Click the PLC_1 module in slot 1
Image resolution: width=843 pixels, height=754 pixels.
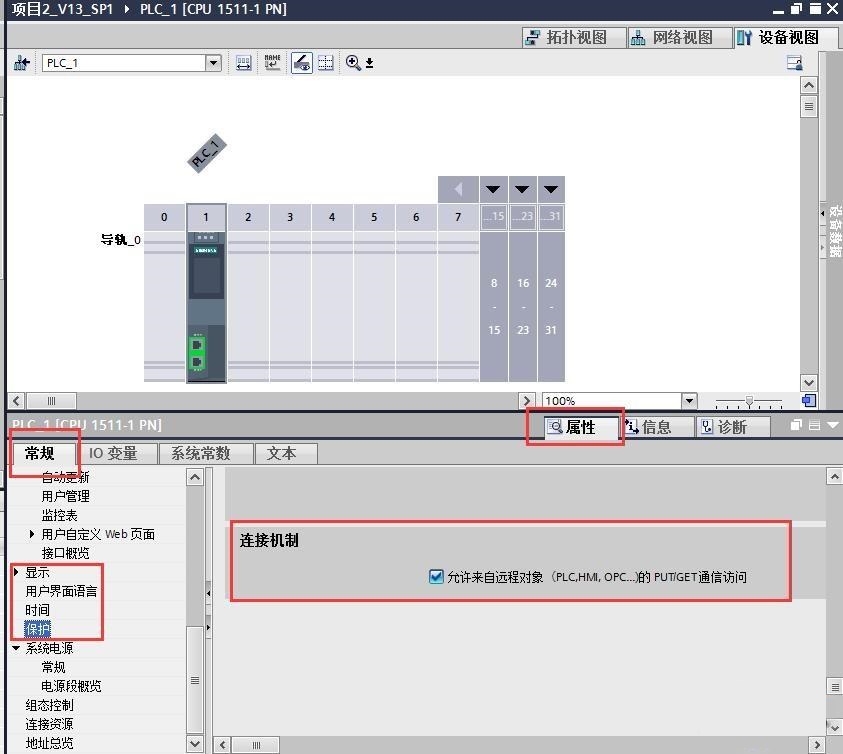205,290
